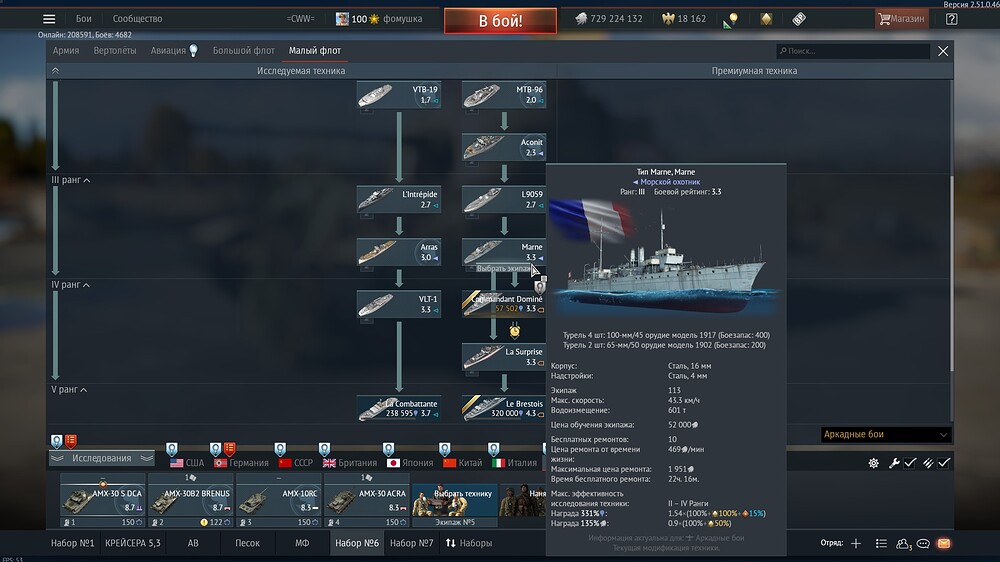The height and width of the screenshot is (562, 1000).
Task: Open the settings gear icon above crews
Action: pos(873,463)
